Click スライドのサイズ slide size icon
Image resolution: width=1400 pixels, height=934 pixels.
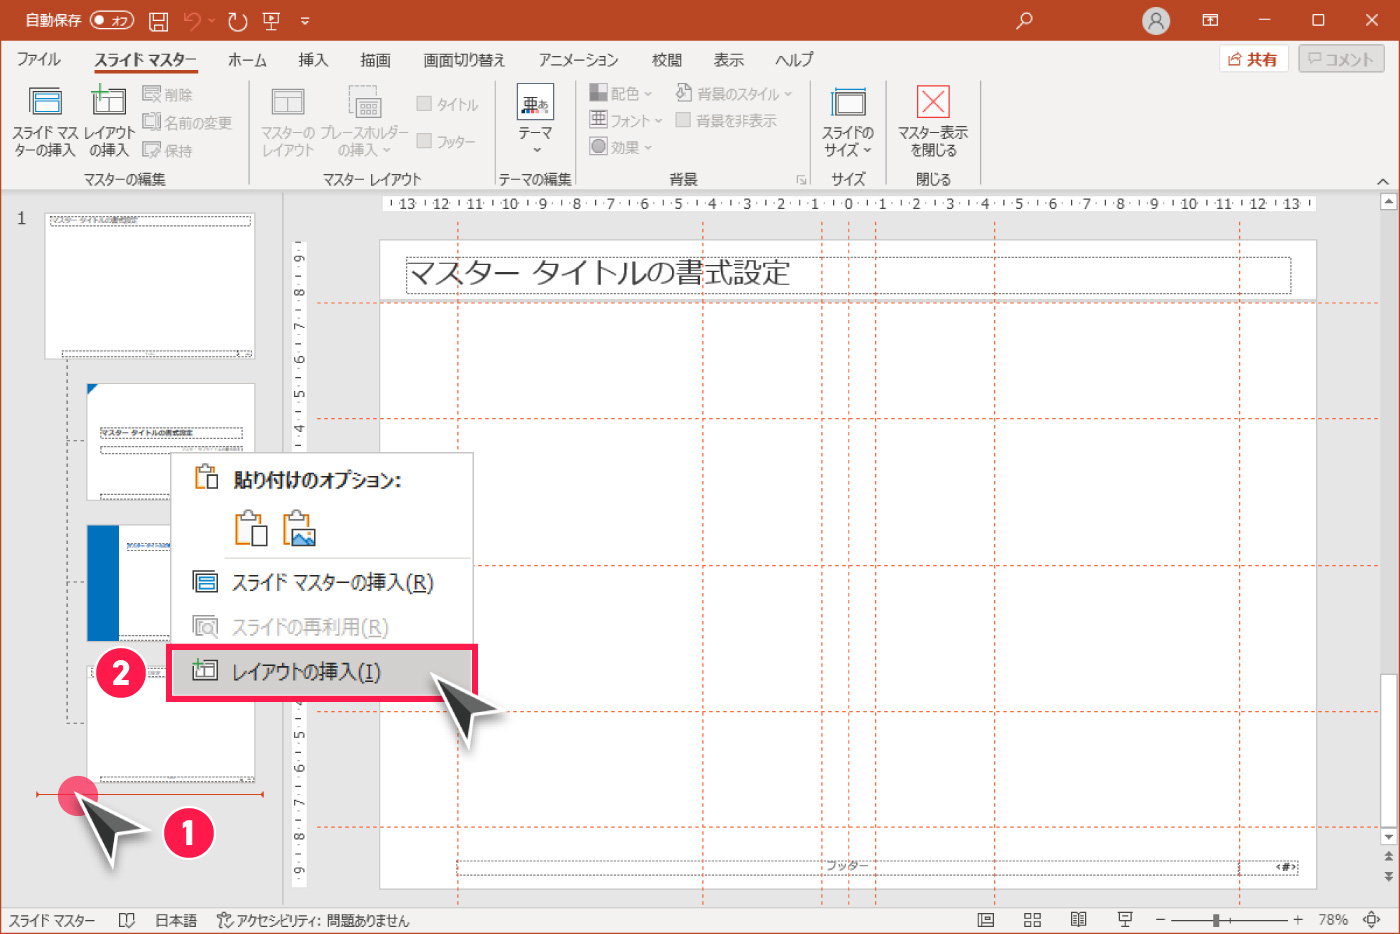pyautogui.click(x=848, y=102)
